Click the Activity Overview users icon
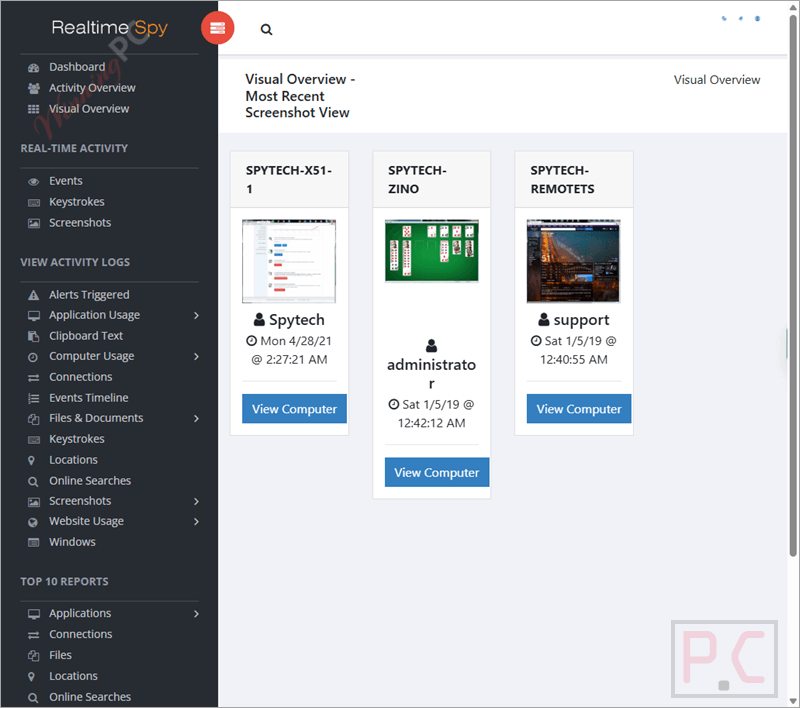The image size is (800, 708). pos(34,88)
